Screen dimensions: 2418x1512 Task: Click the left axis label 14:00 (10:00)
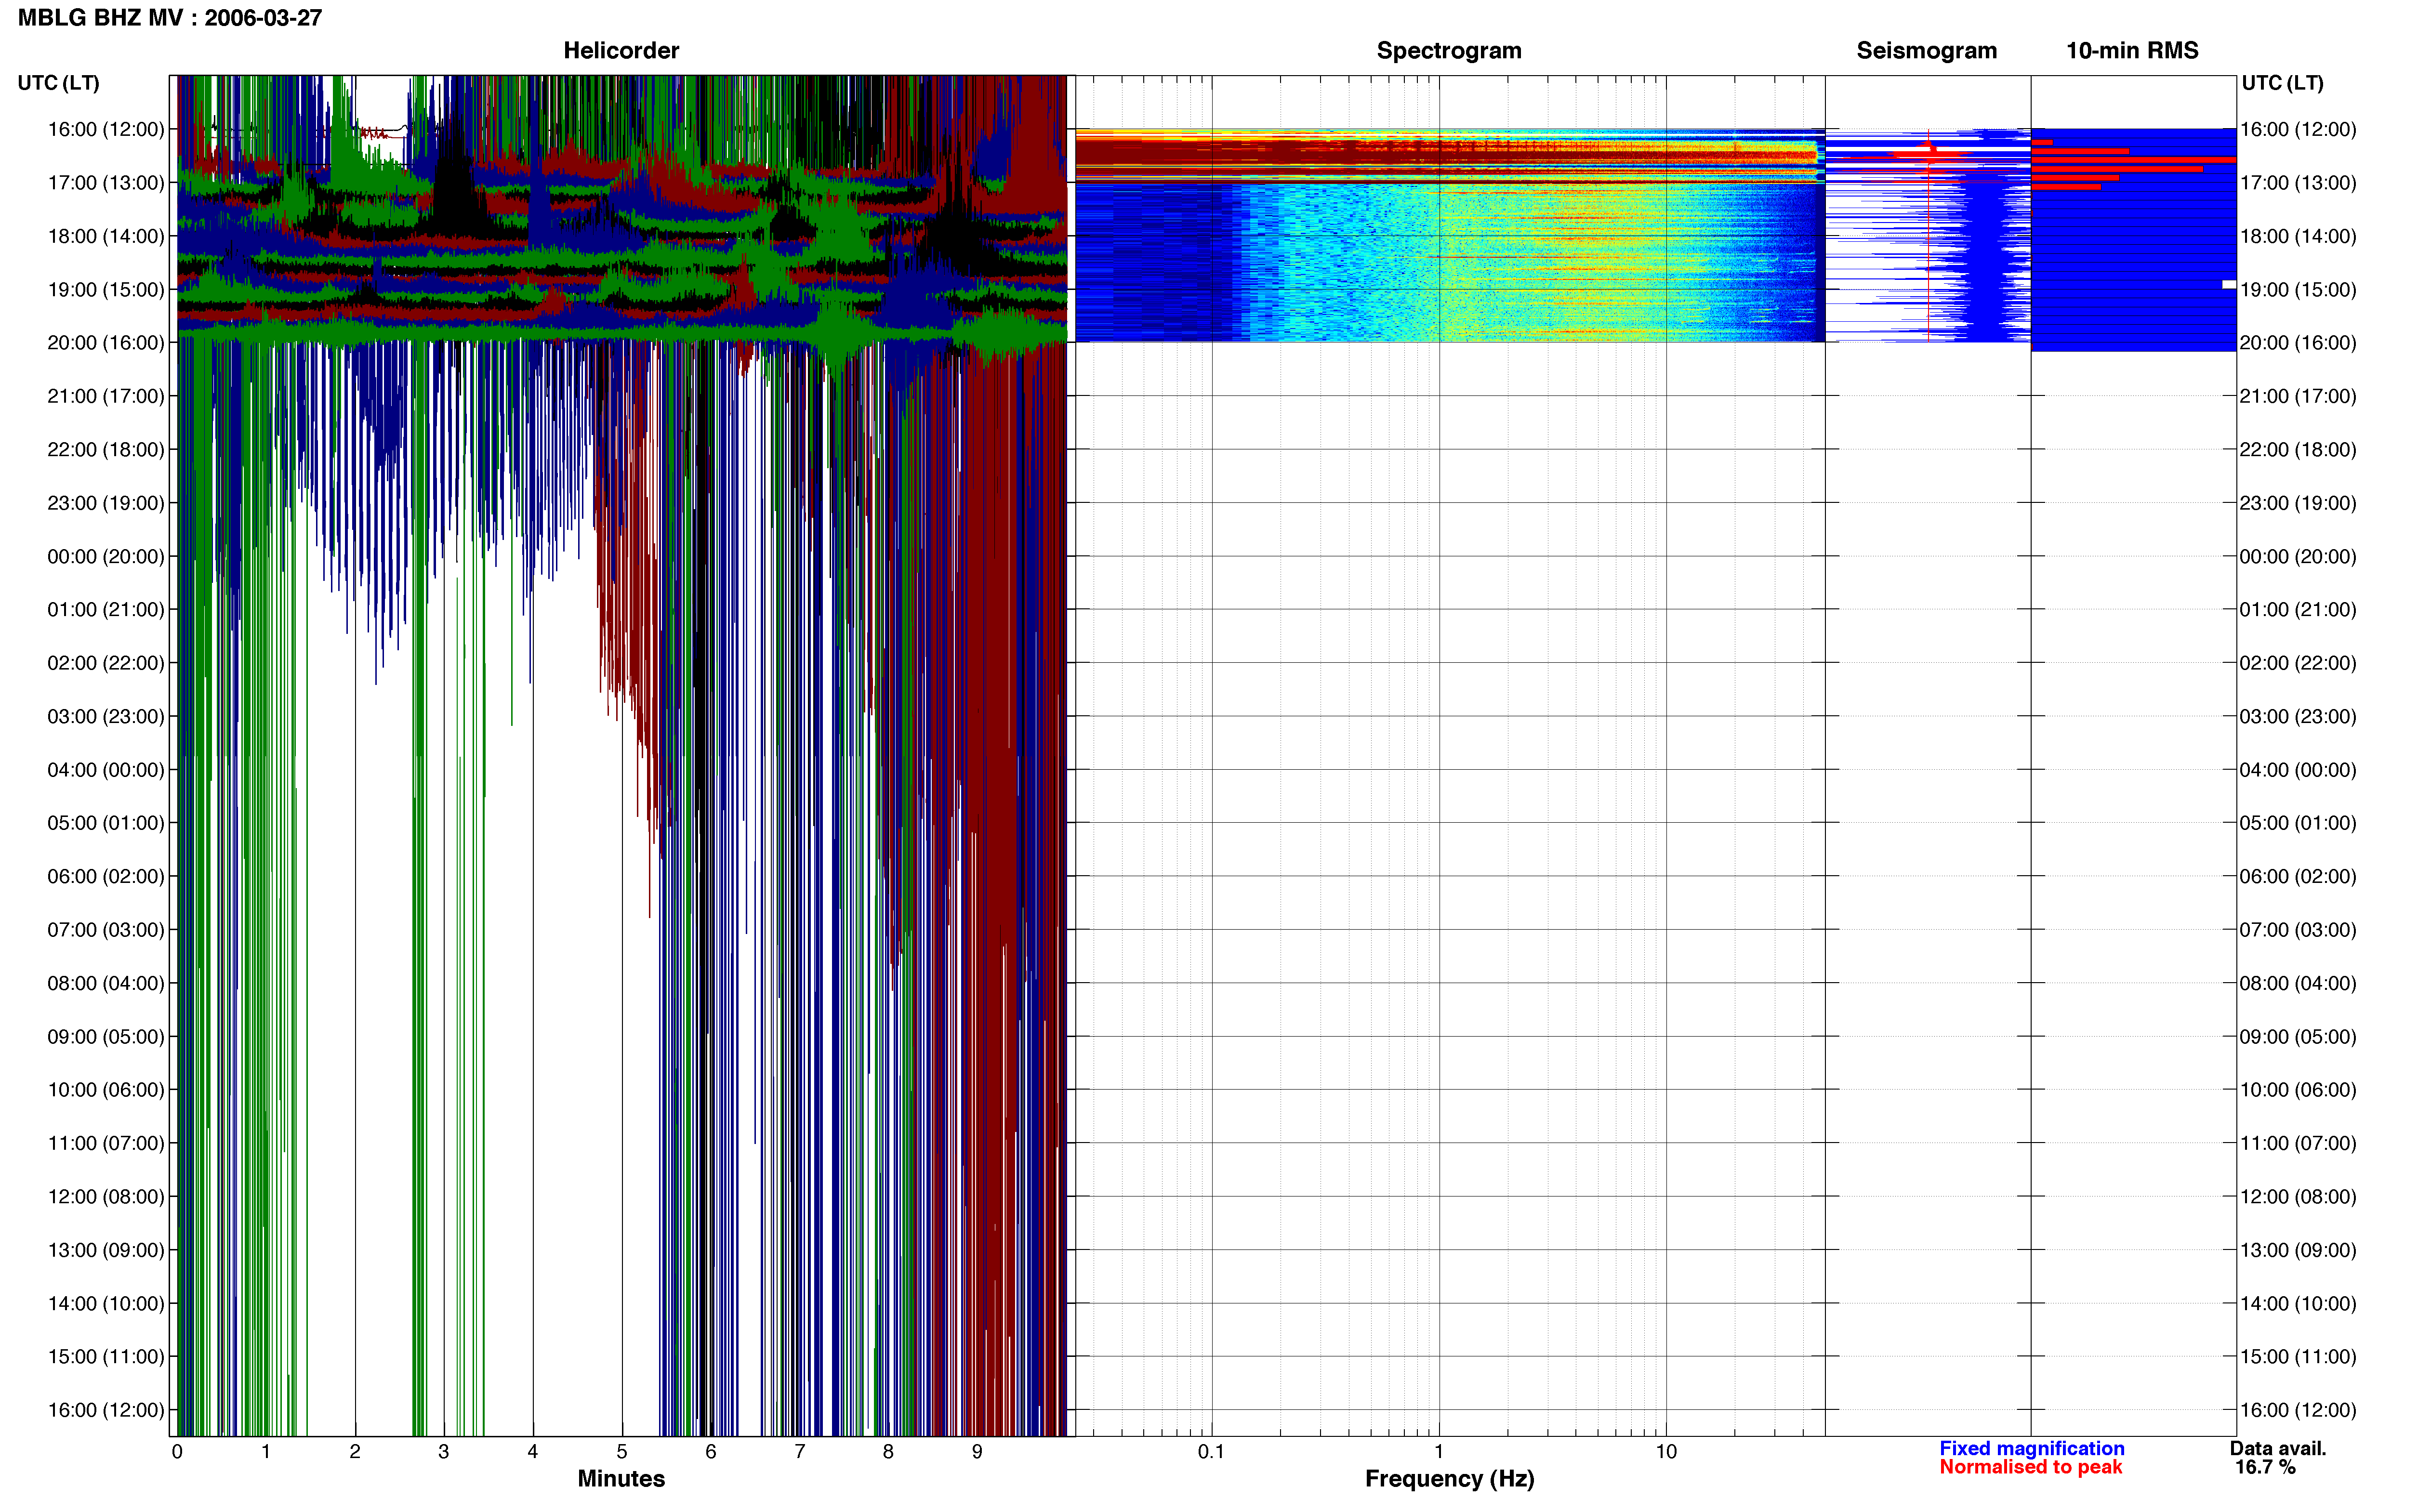(106, 1303)
